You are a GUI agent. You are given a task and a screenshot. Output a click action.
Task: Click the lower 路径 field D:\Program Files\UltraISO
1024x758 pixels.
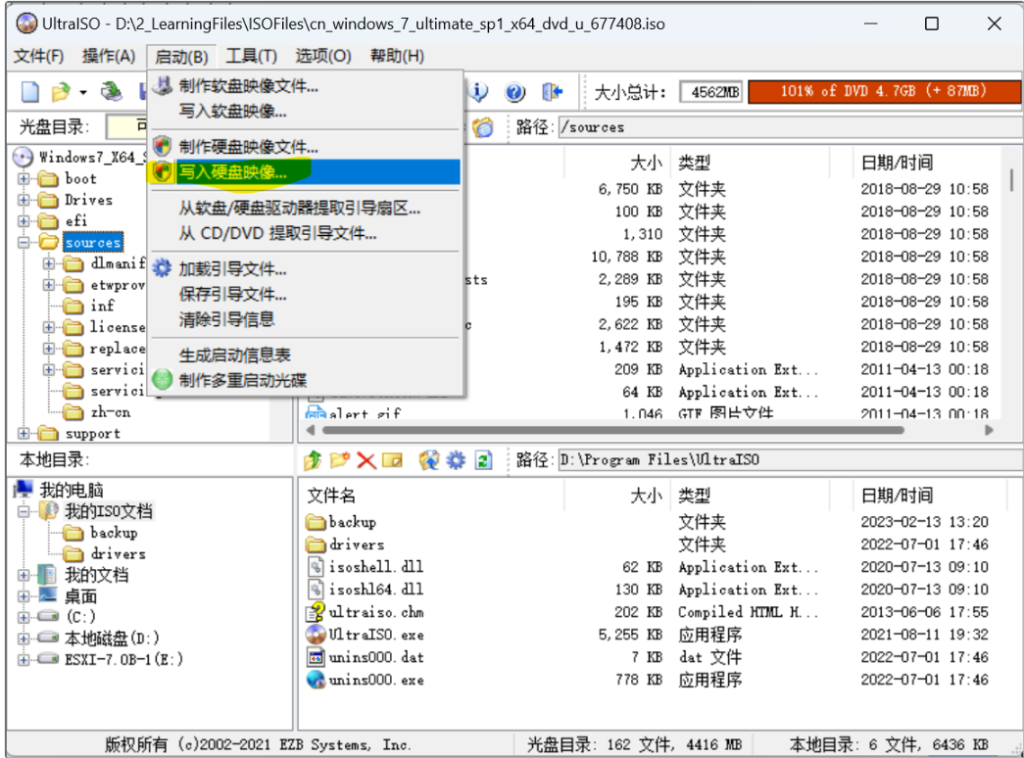(x=789, y=460)
